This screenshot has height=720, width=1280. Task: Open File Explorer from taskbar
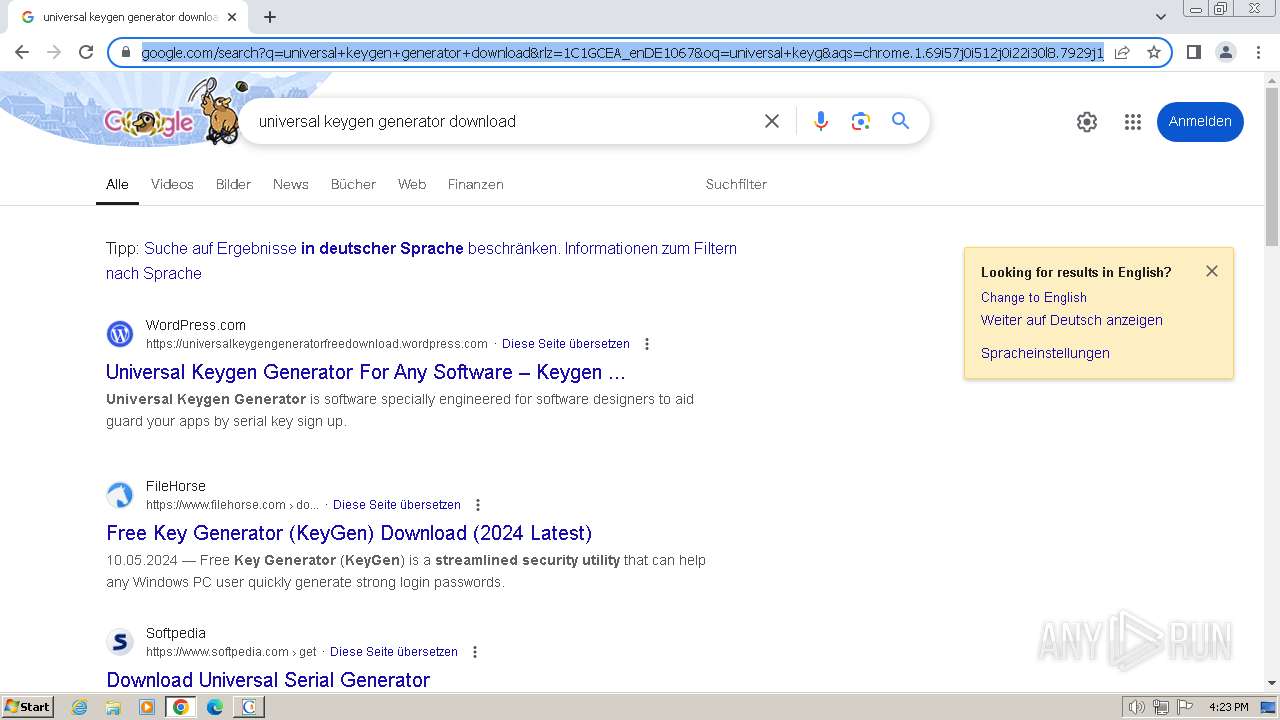pos(113,707)
